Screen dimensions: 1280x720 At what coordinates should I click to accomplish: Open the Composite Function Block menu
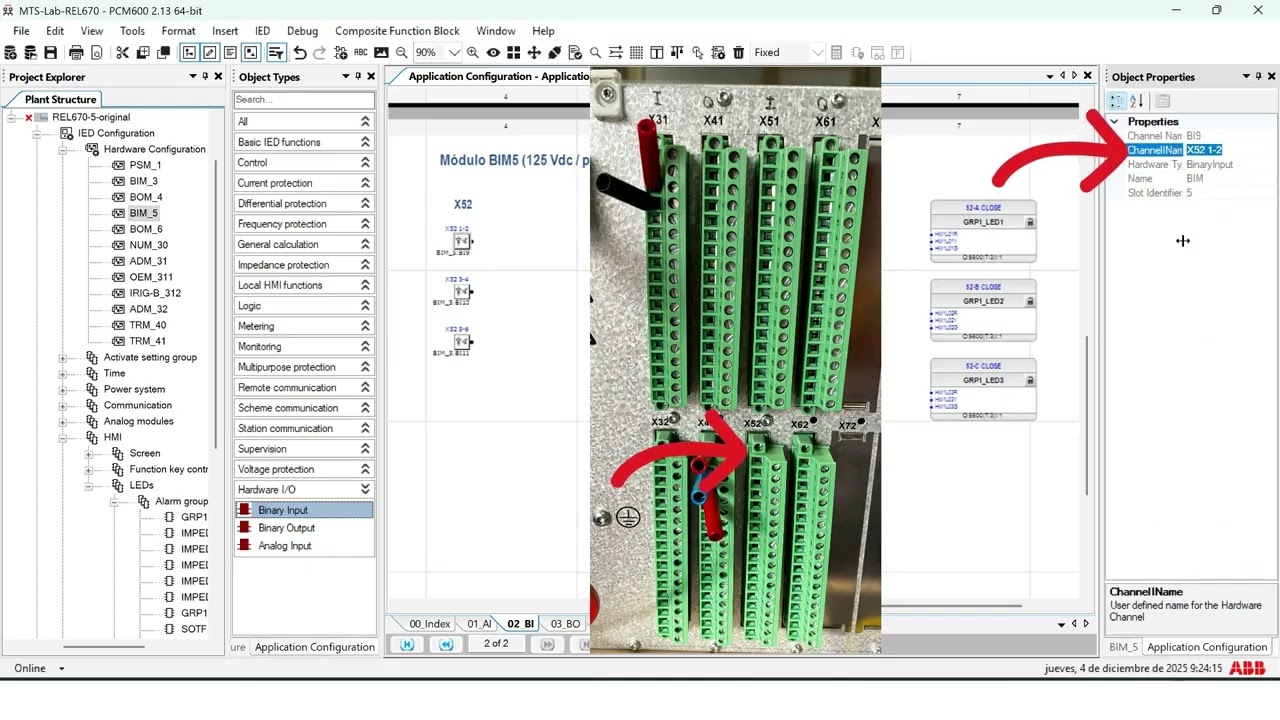[397, 31]
